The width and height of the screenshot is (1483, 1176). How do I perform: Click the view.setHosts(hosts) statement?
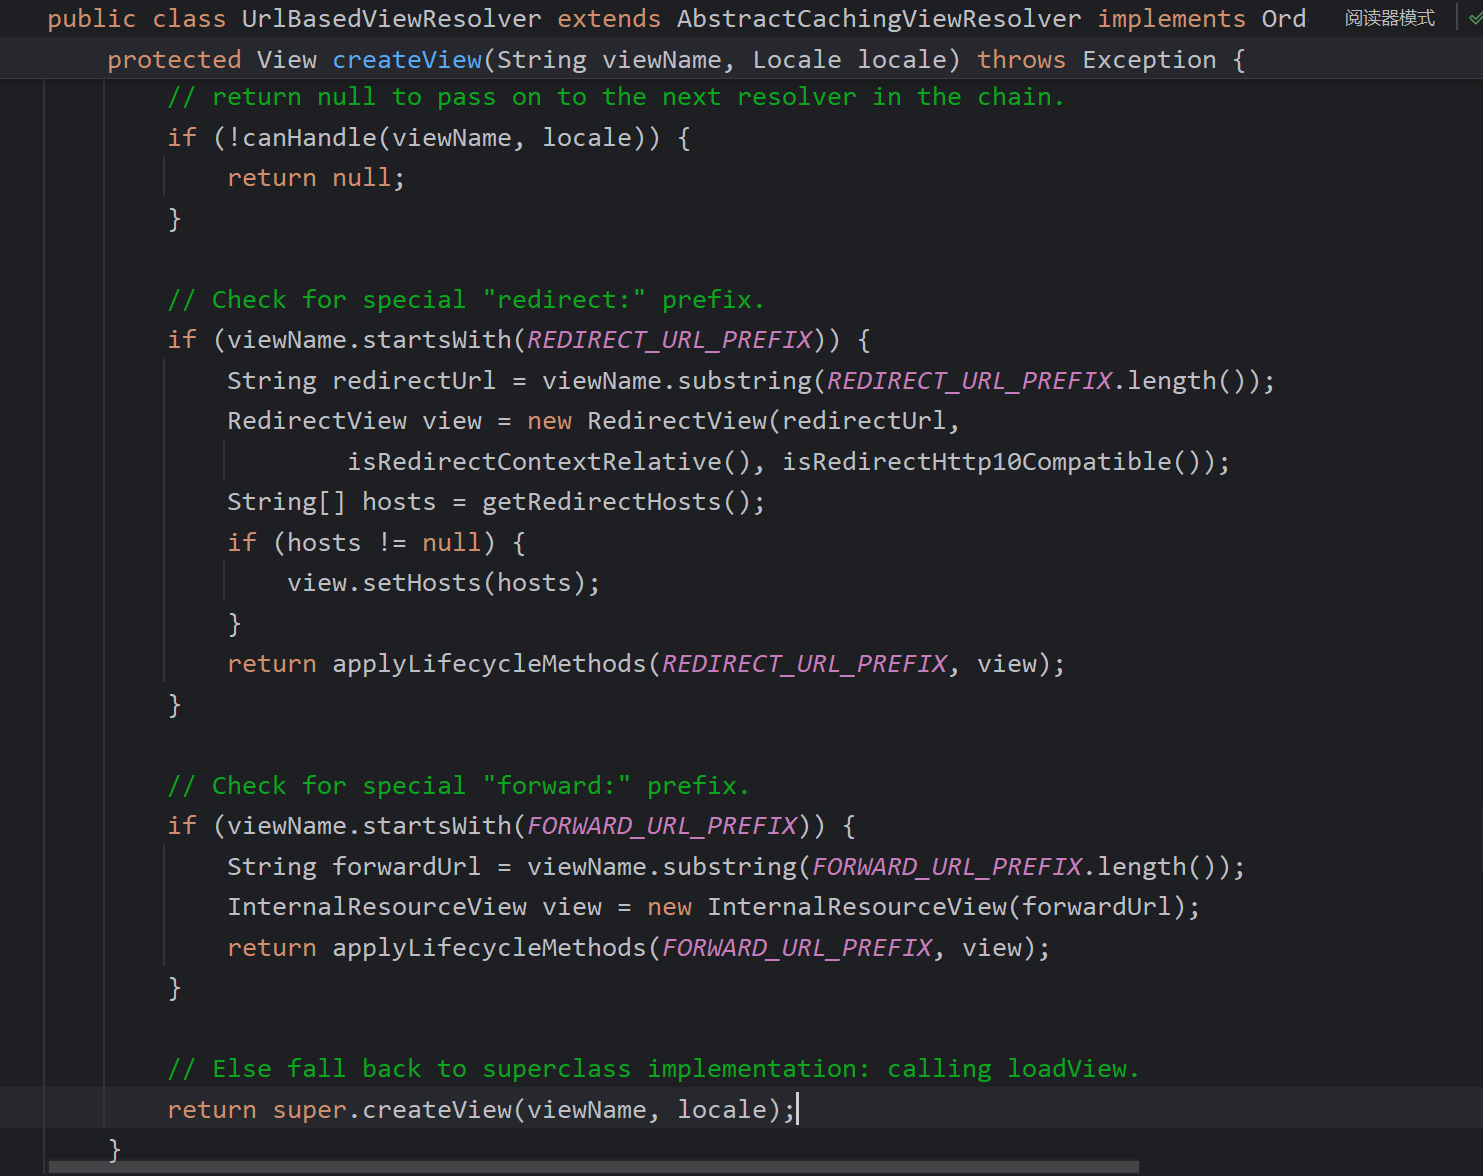[x=443, y=583]
